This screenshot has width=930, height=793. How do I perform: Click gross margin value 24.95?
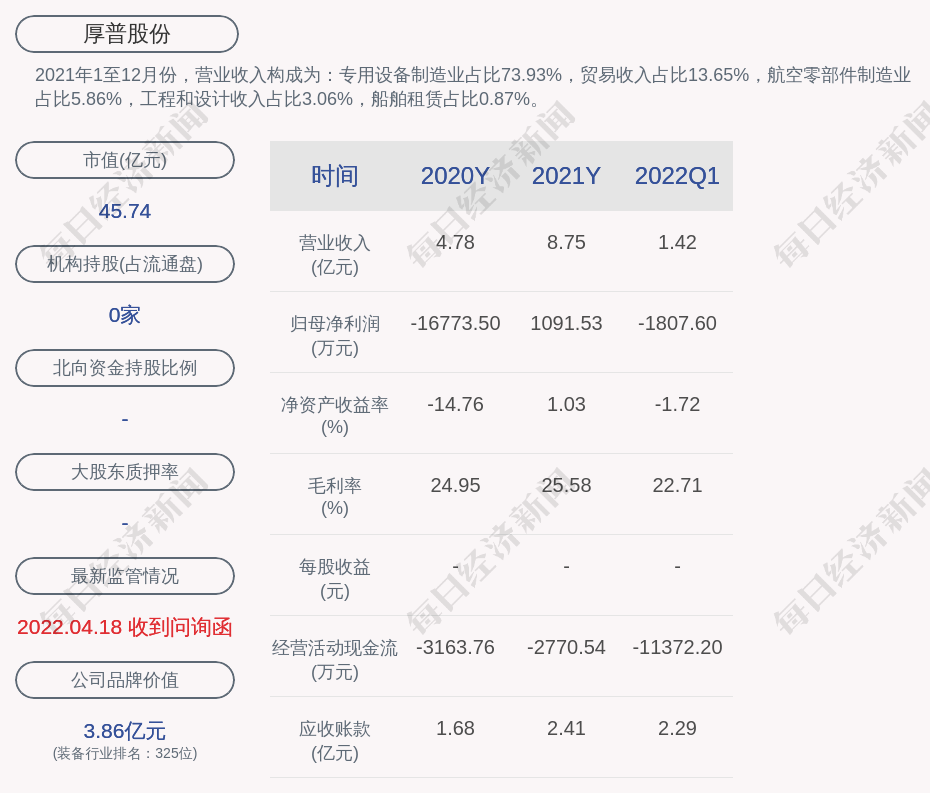(455, 485)
